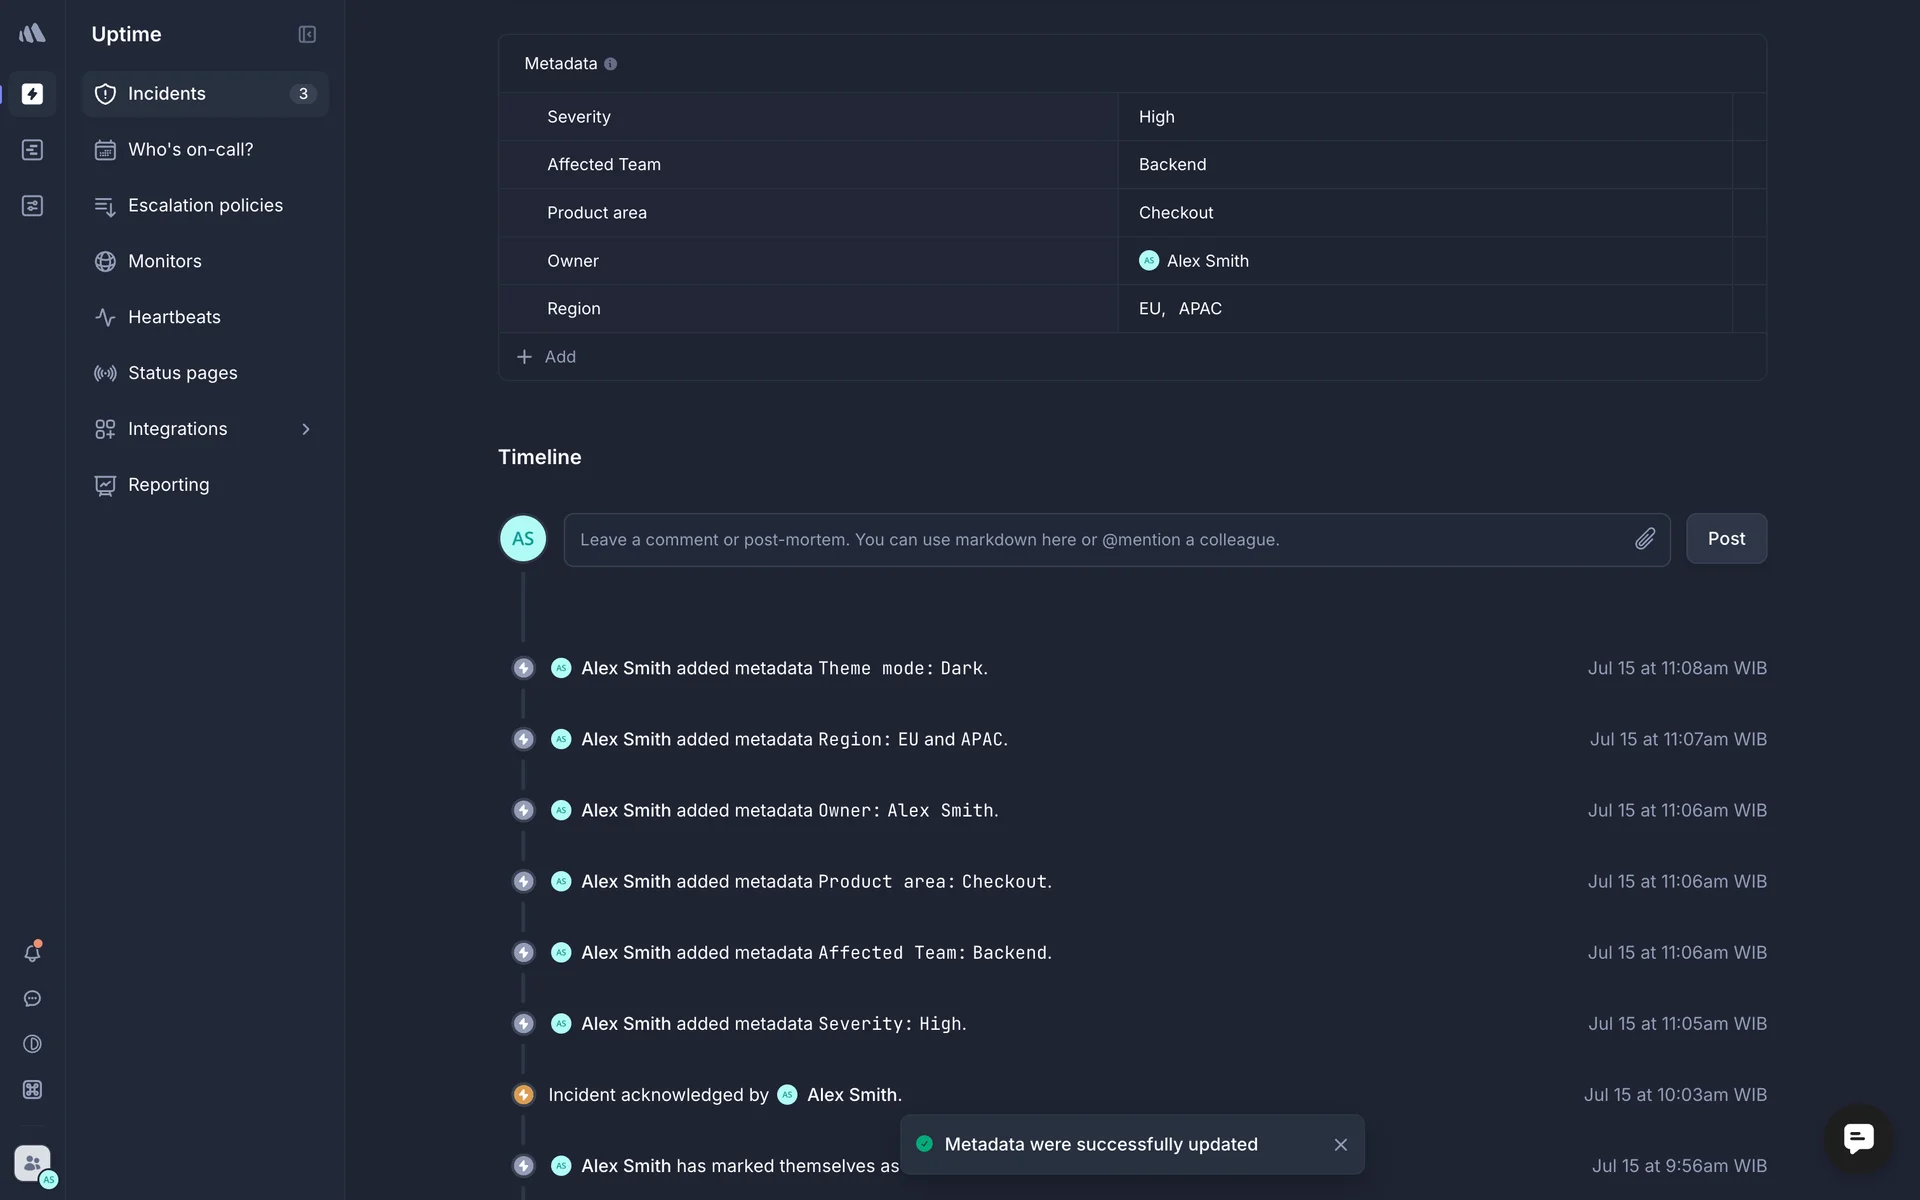The width and height of the screenshot is (1920, 1200).
Task: Edit the Region EU, APAC value
Action: point(1180,309)
